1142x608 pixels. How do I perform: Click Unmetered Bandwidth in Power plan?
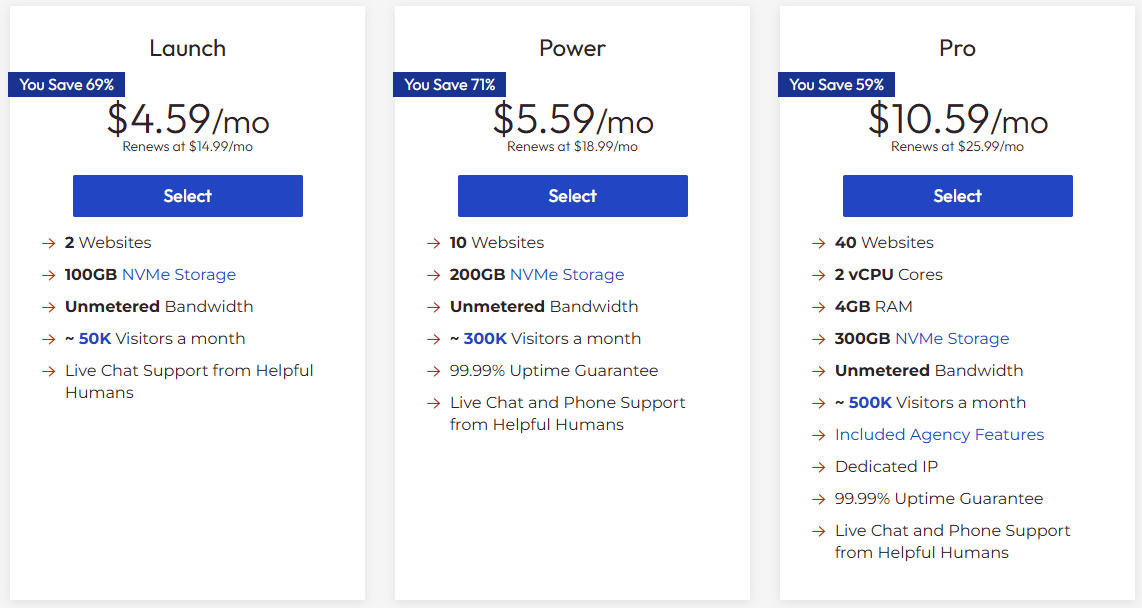[x=544, y=307]
